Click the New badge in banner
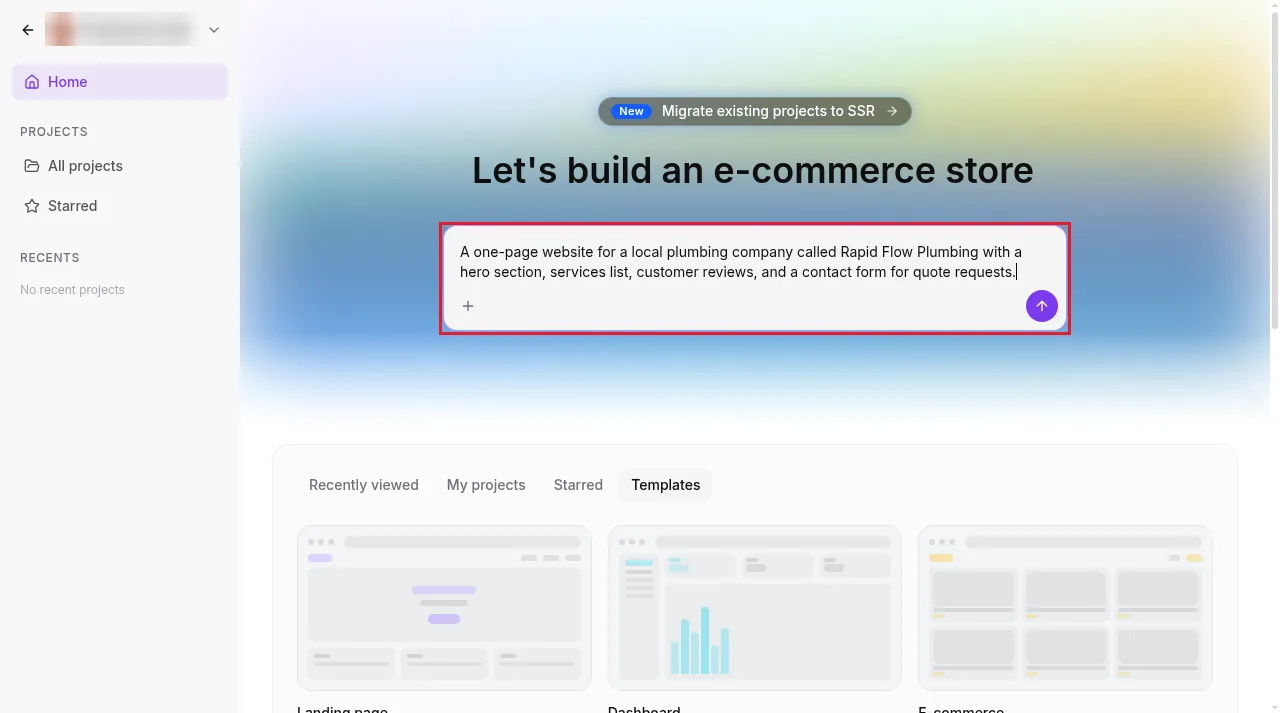Image resolution: width=1280 pixels, height=713 pixels. pyautogui.click(x=631, y=111)
